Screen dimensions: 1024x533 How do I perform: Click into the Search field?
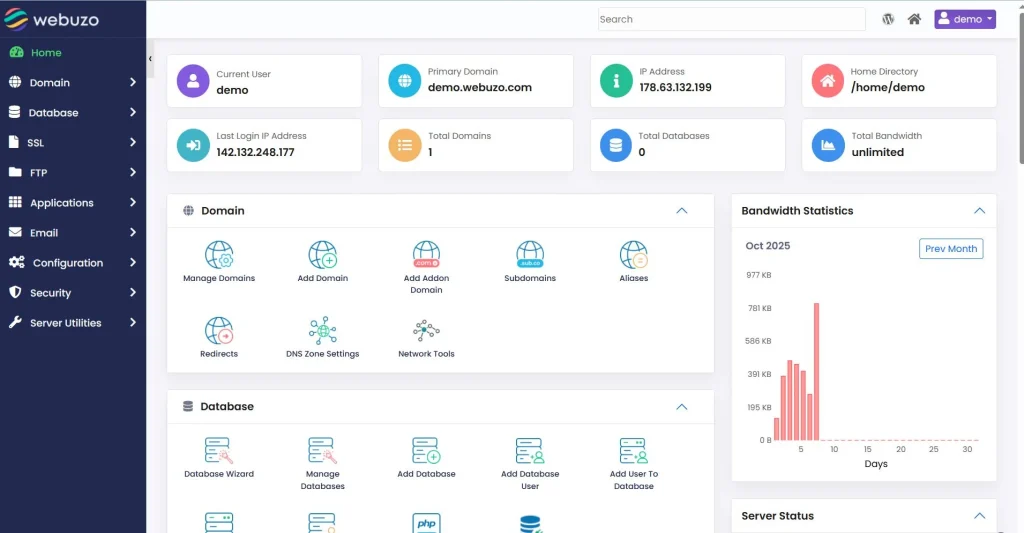click(730, 19)
